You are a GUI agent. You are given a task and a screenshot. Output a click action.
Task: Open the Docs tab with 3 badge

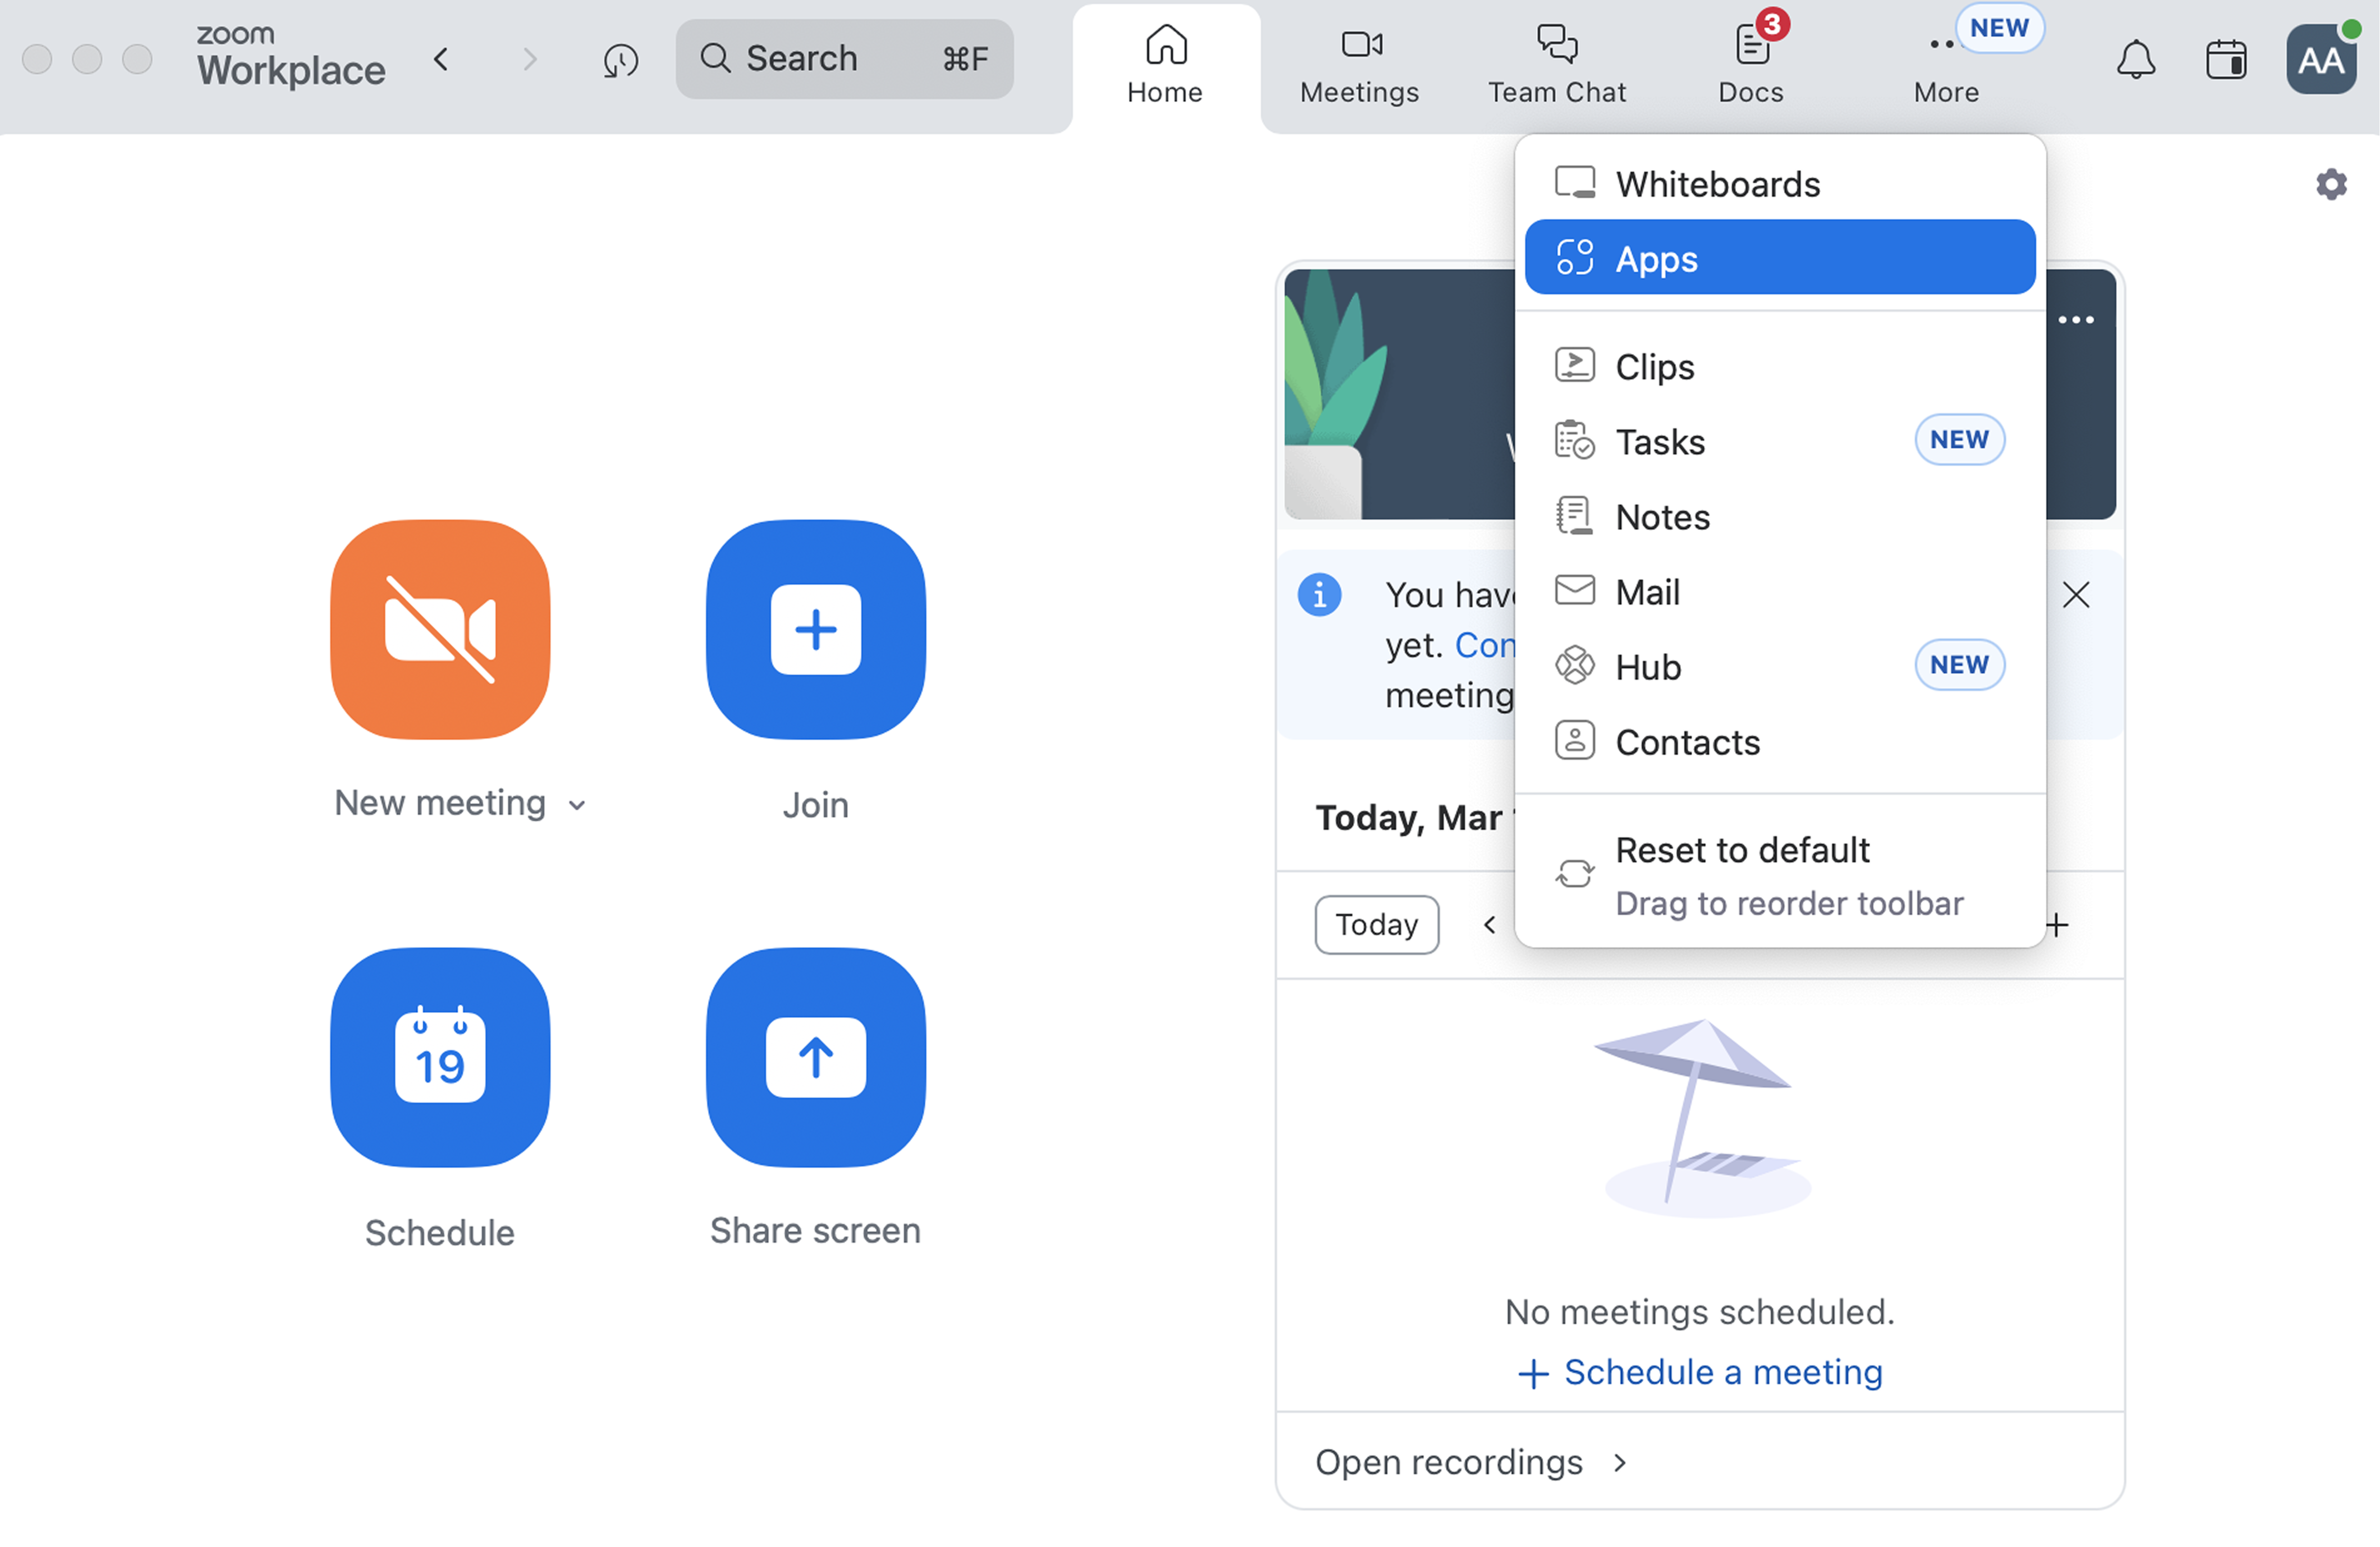[x=1751, y=66]
